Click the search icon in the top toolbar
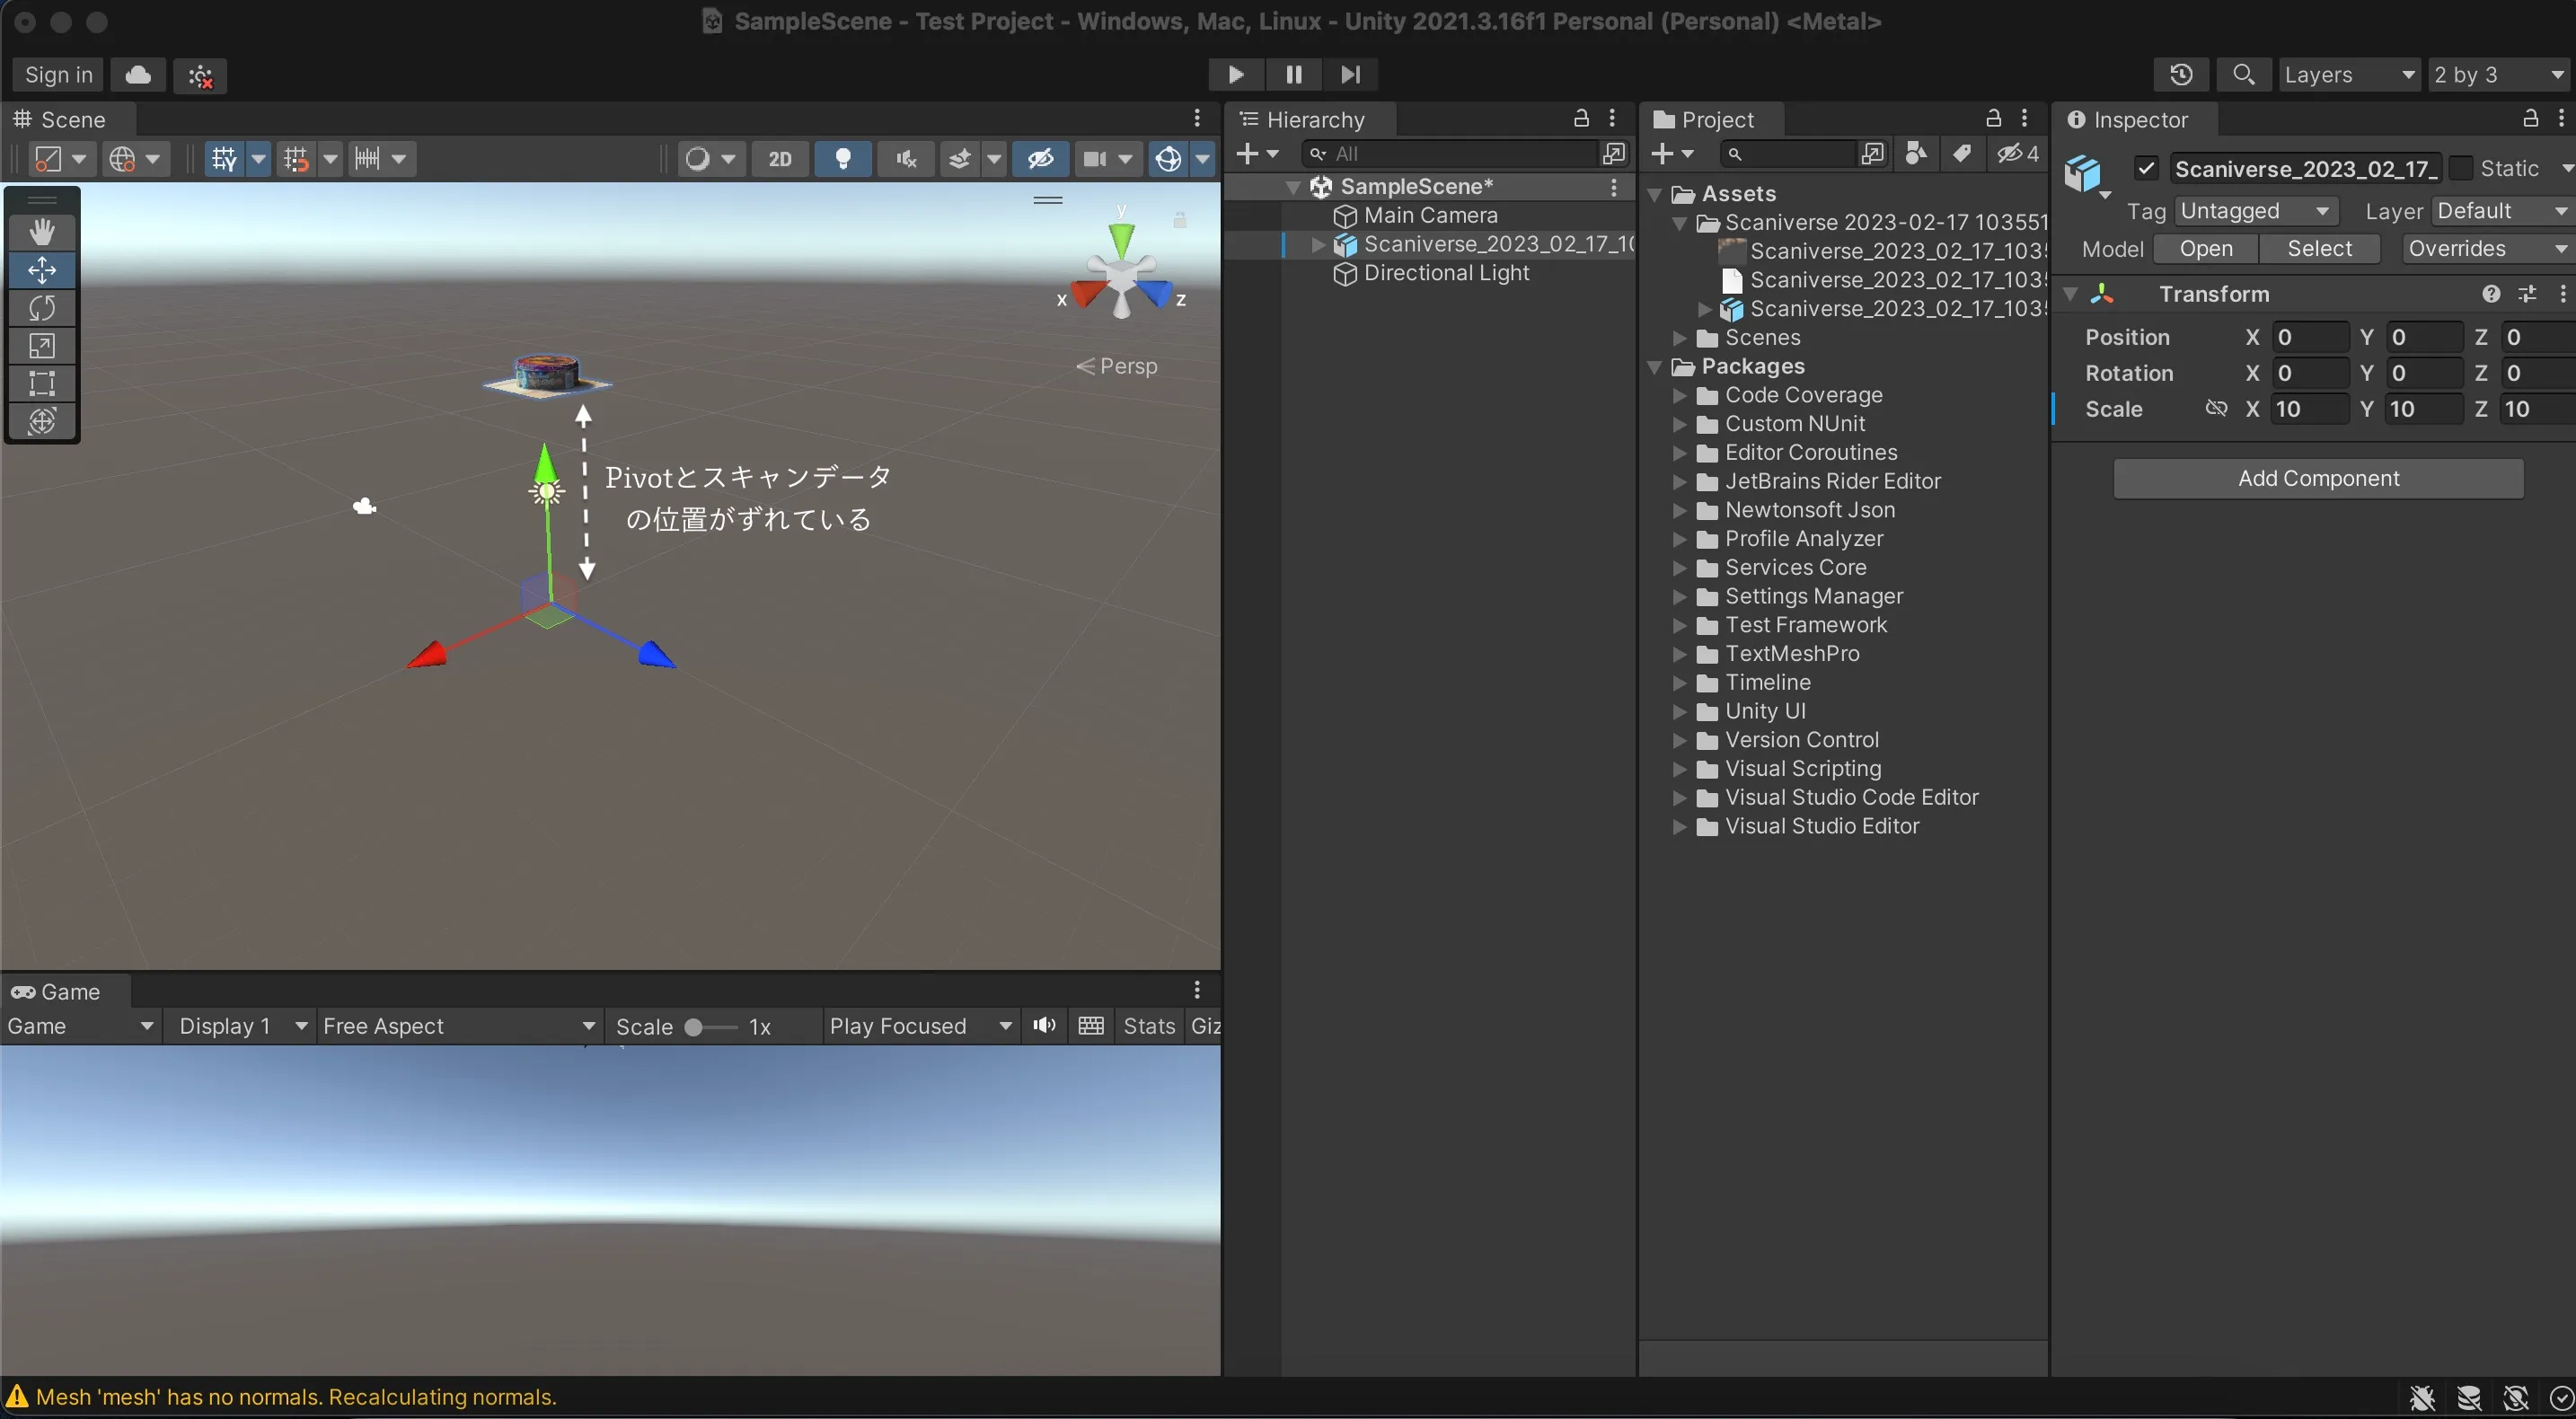Viewport: 2576px width, 1419px height. [2244, 74]
